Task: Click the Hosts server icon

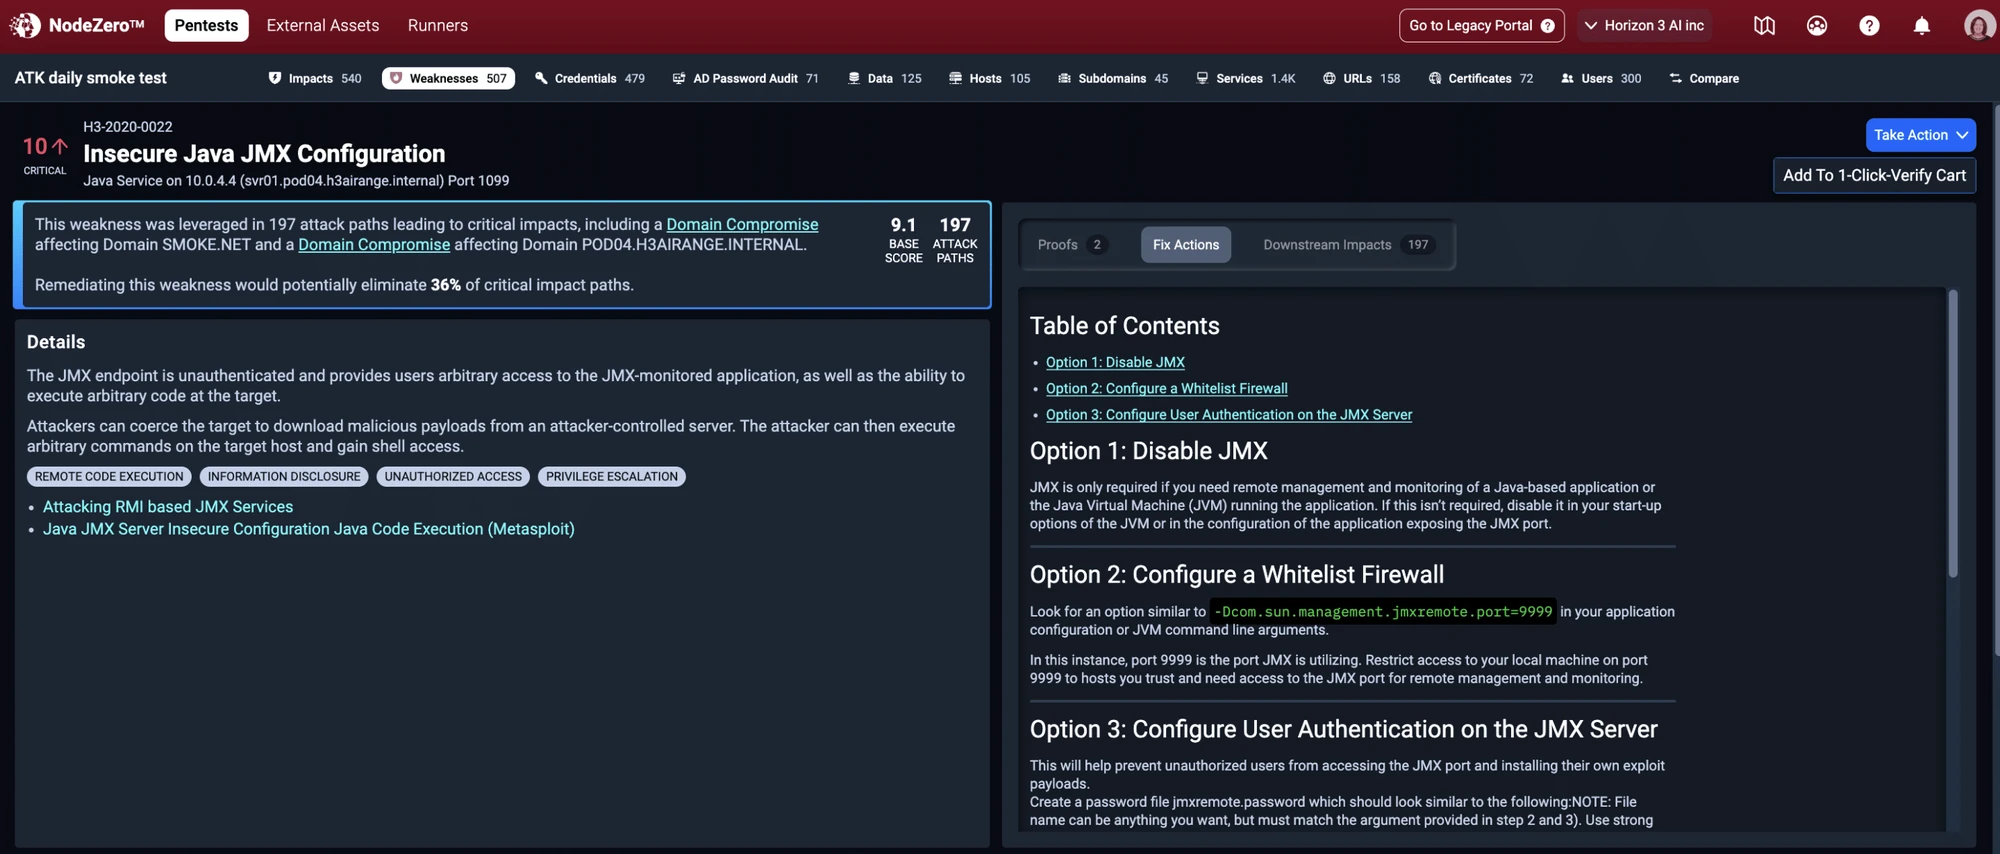Action: click(955, 78)
